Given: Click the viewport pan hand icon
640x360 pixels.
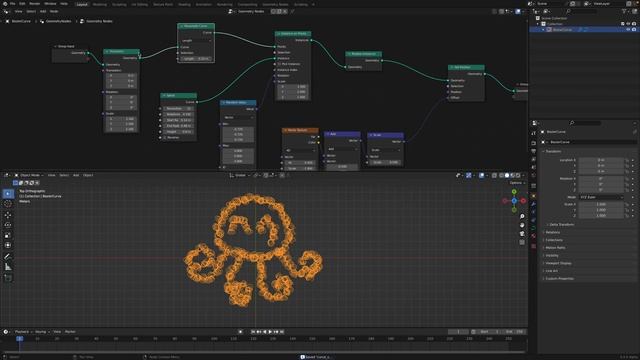Looking at the screenshot, I should point(522,225).
